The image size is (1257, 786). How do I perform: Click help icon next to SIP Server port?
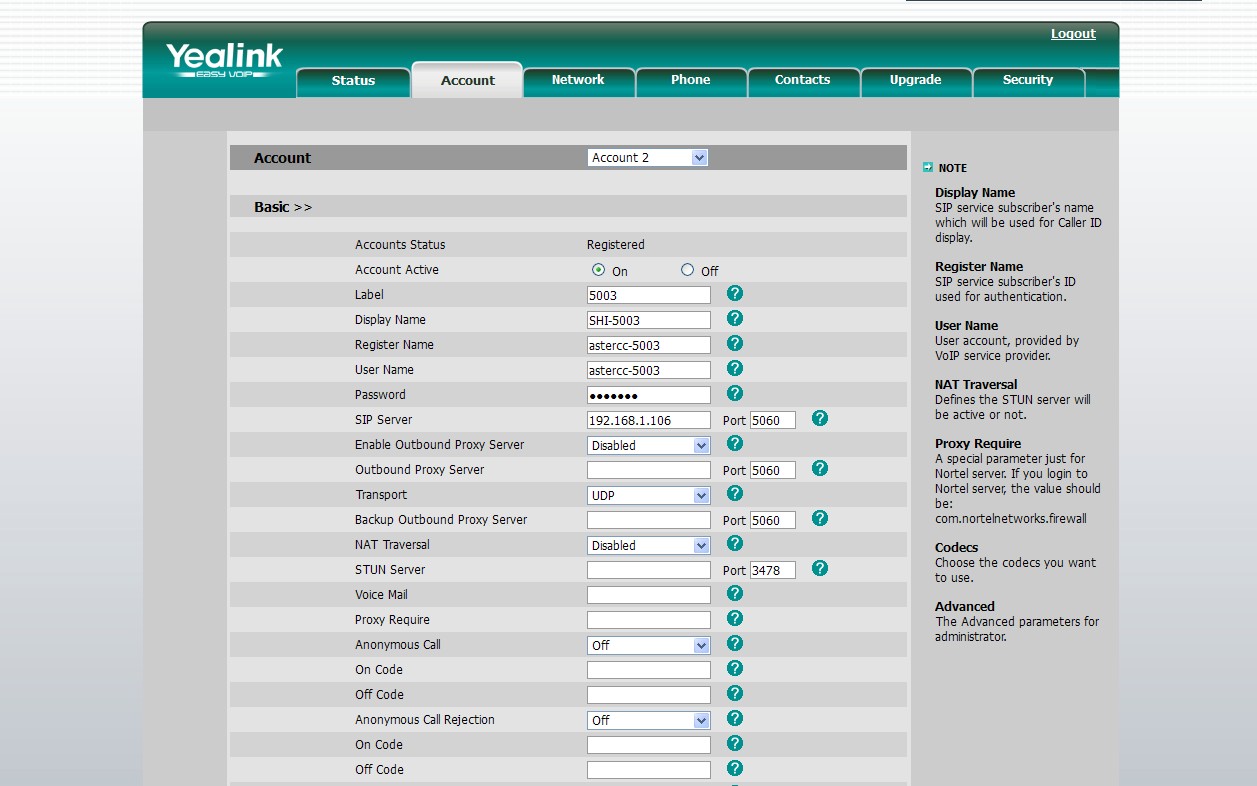(x=820, y=419)
